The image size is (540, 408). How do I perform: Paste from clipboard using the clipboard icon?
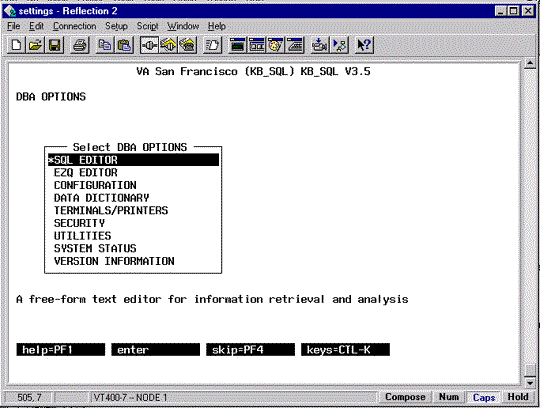tap(124, 45)
